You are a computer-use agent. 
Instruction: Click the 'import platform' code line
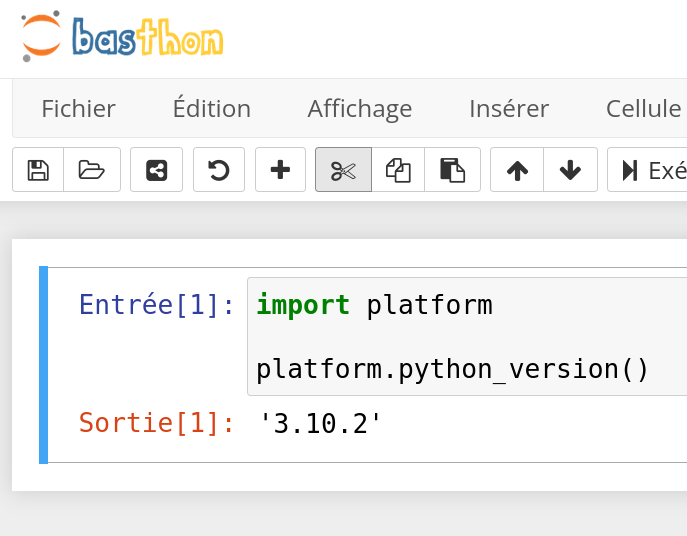[x=375, y=305]
